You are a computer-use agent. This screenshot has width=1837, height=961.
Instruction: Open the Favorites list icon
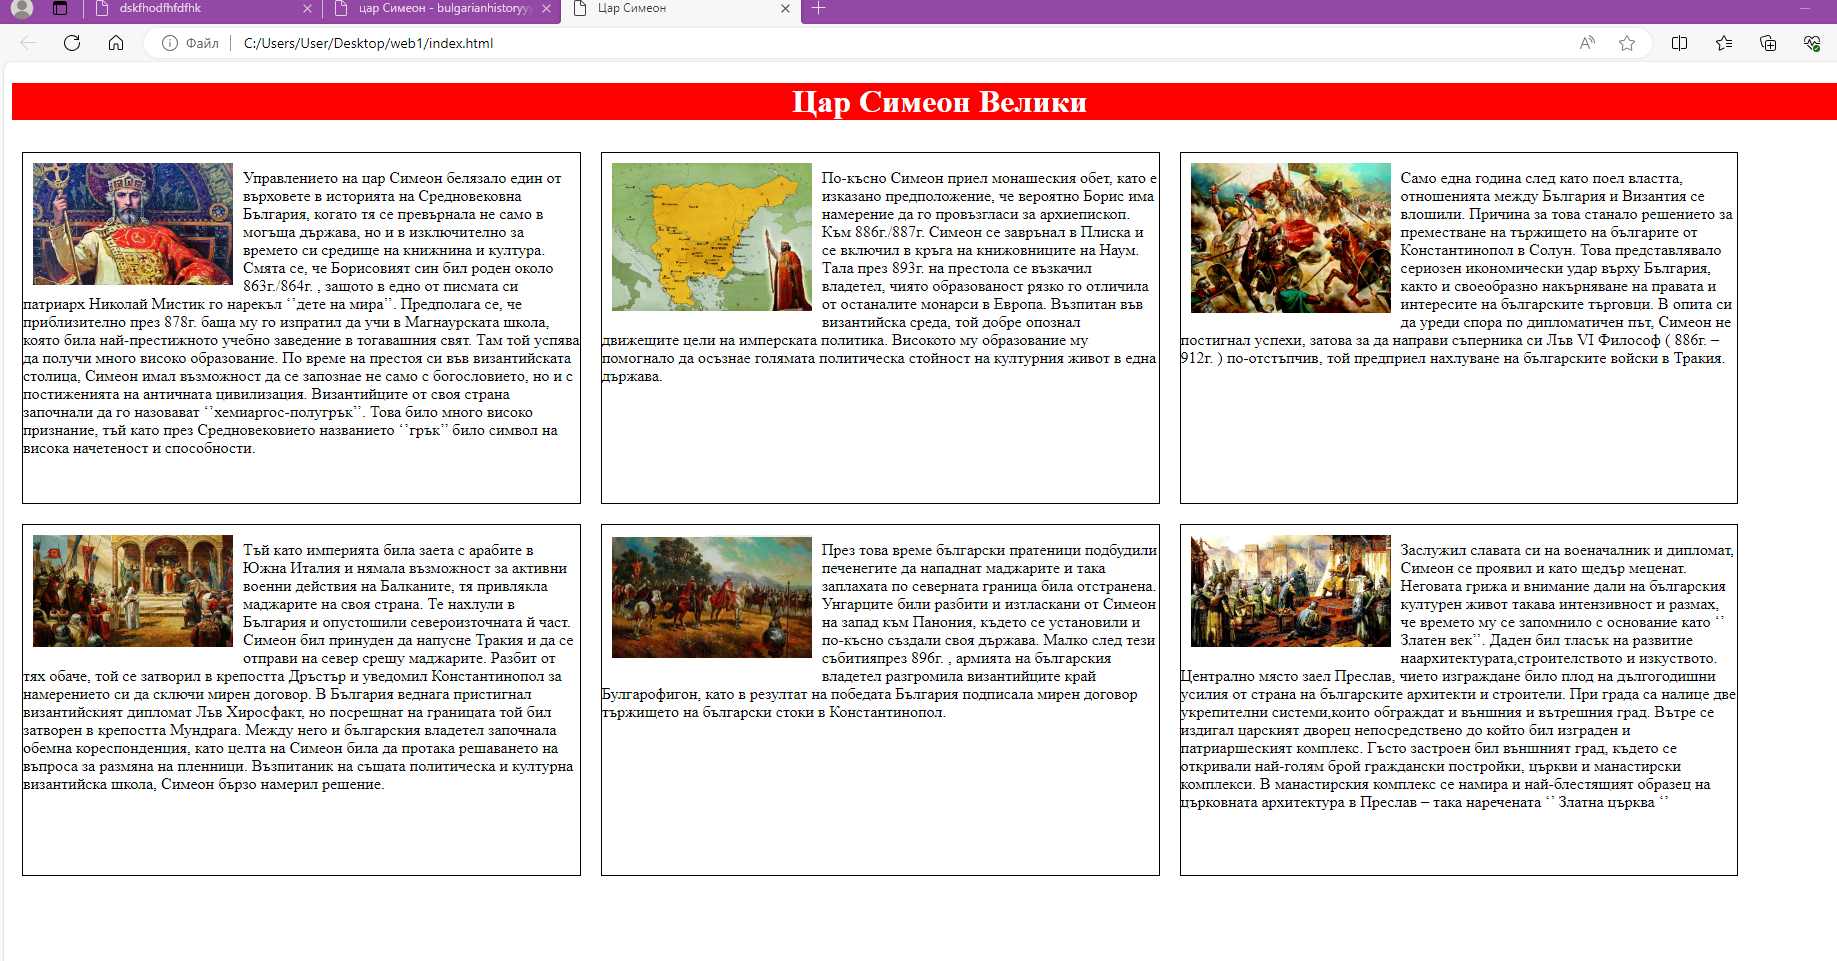(1724, 43)
